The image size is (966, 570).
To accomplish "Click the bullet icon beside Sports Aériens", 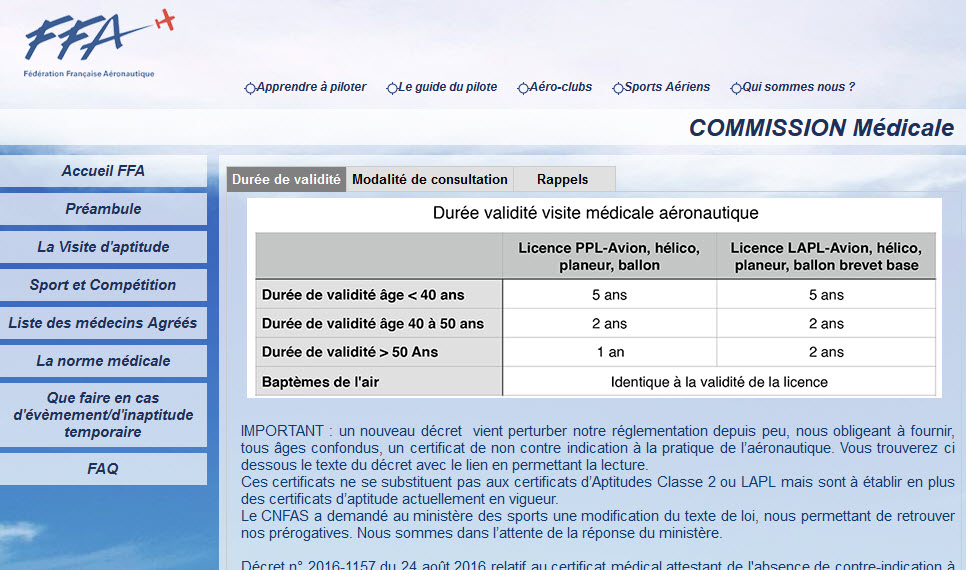I will point(618,88).
